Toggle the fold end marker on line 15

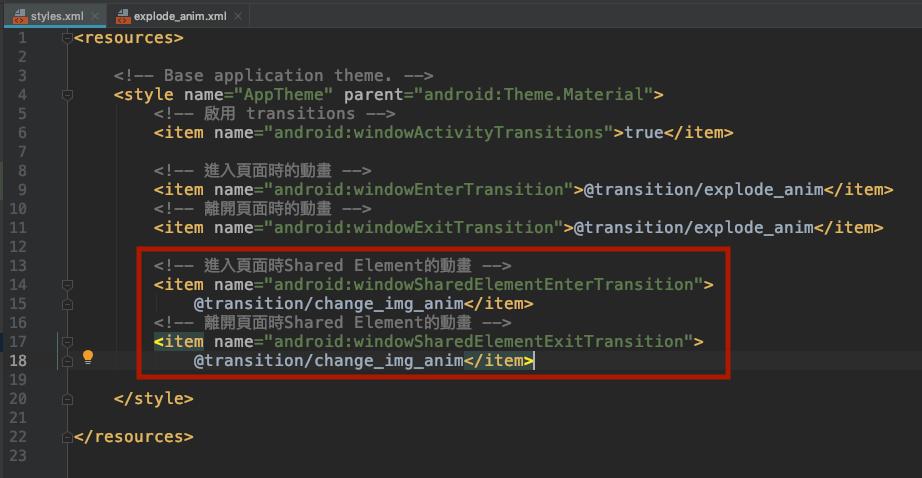click(68, 304)
